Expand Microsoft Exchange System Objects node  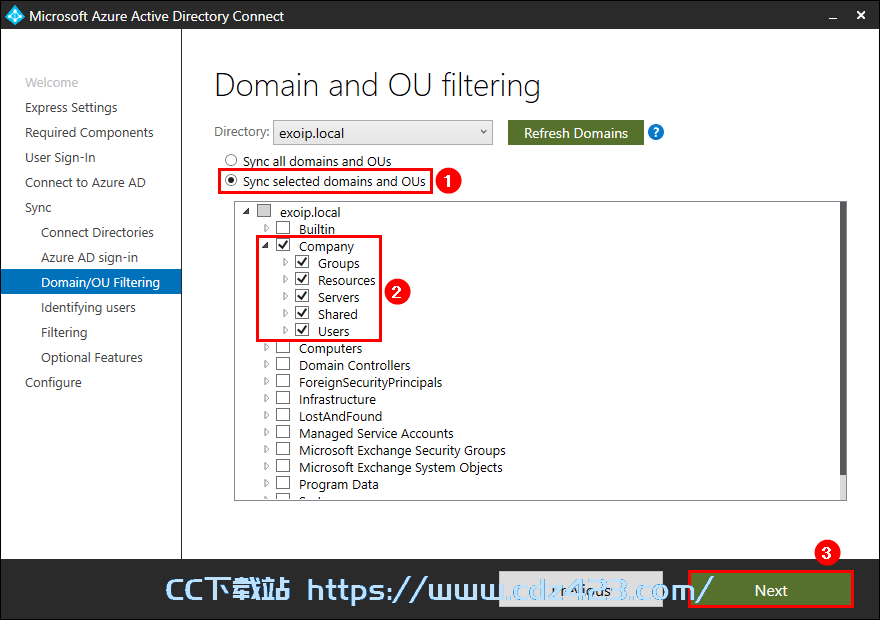(x=266, y=466)
